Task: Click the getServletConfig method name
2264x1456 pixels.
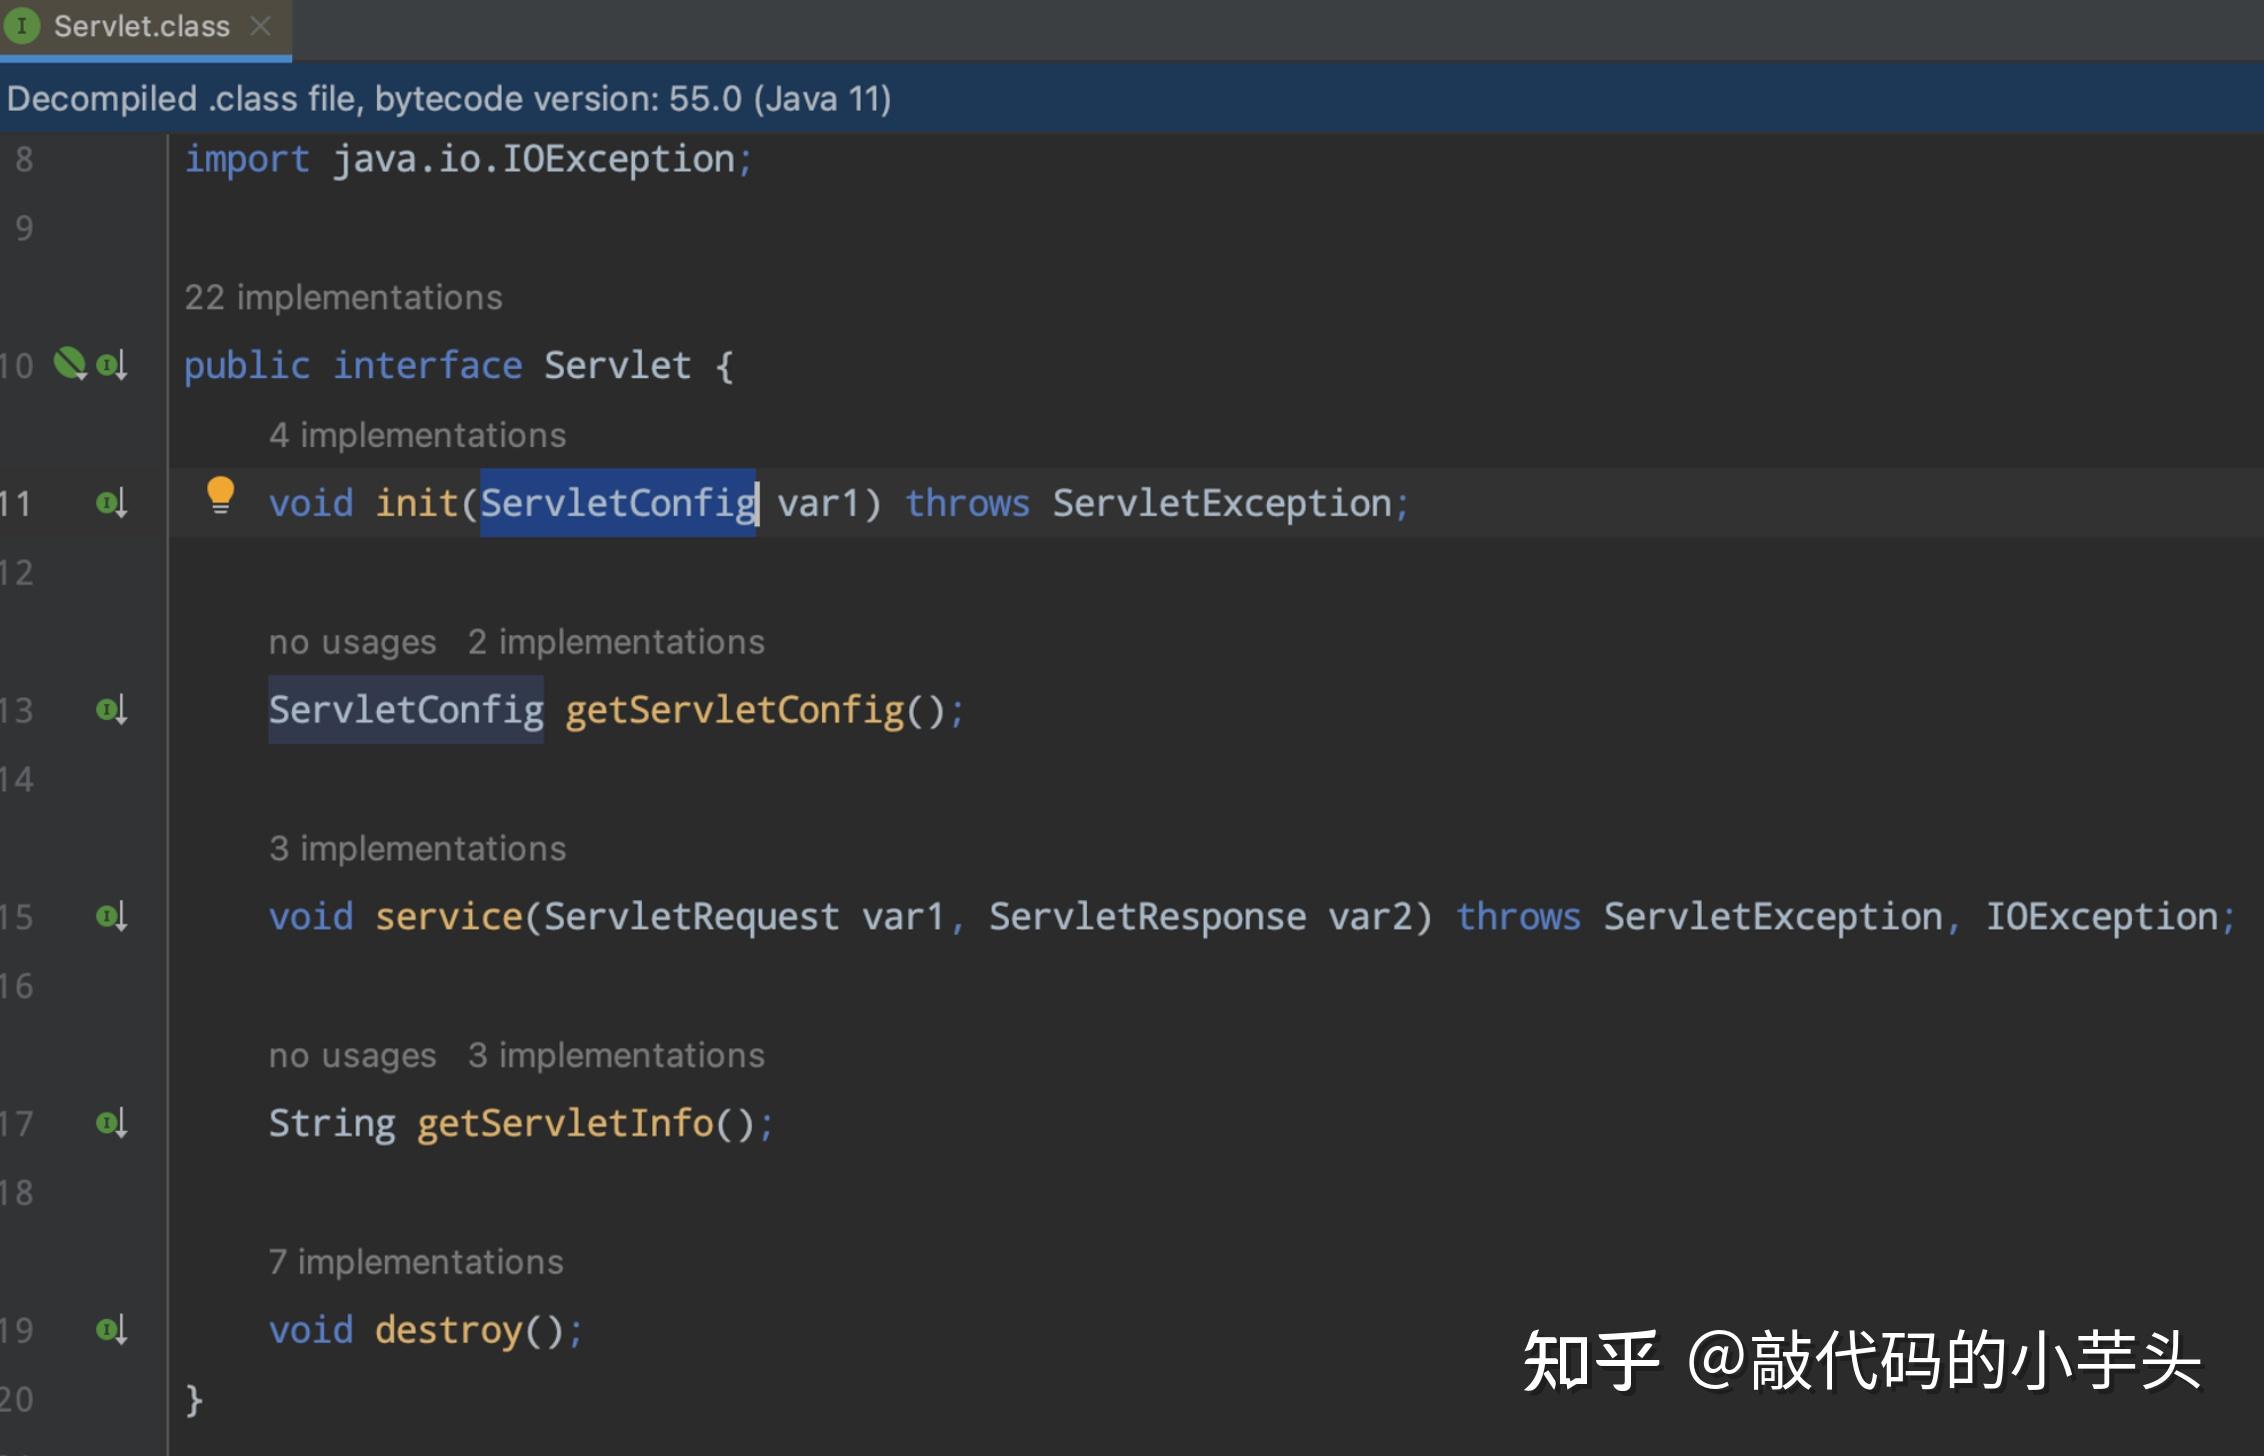Action: (x=735, y=710)
